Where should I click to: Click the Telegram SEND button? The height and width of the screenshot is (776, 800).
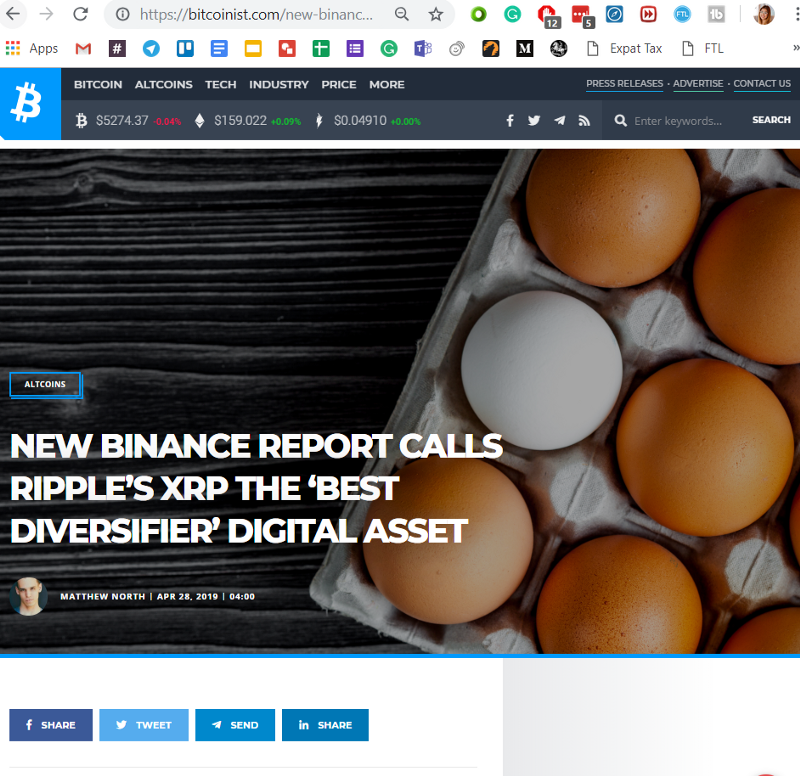point(235,724)
